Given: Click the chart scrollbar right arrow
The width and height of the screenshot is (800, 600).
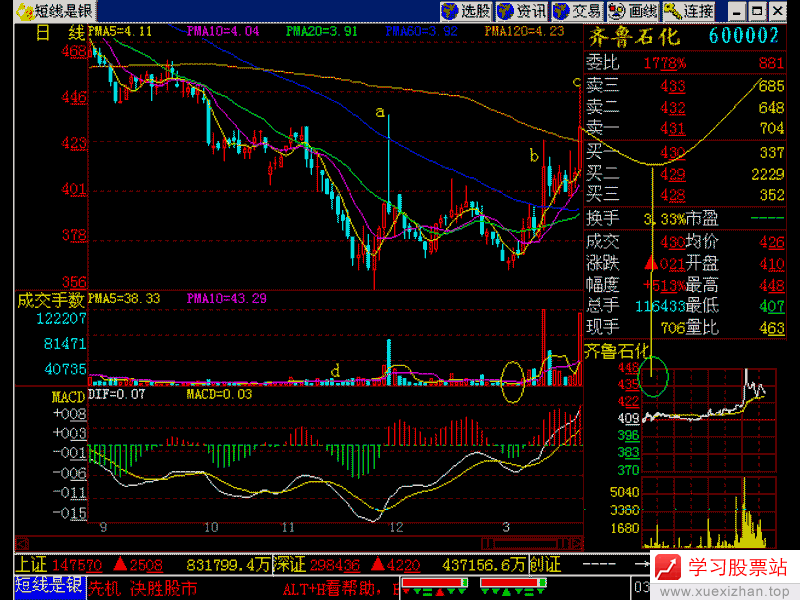Looking at the screenshot, I should 577,543.
